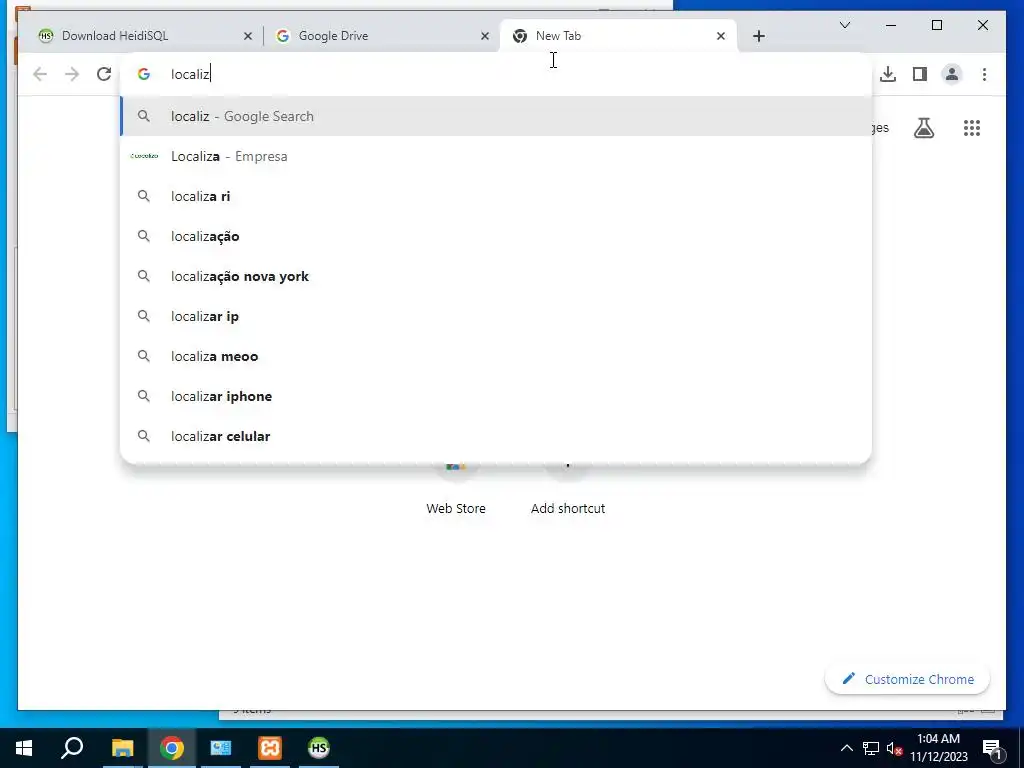Click the Google G icon in address bar
Screen dimensions: 1024x768
pos(144,74)
